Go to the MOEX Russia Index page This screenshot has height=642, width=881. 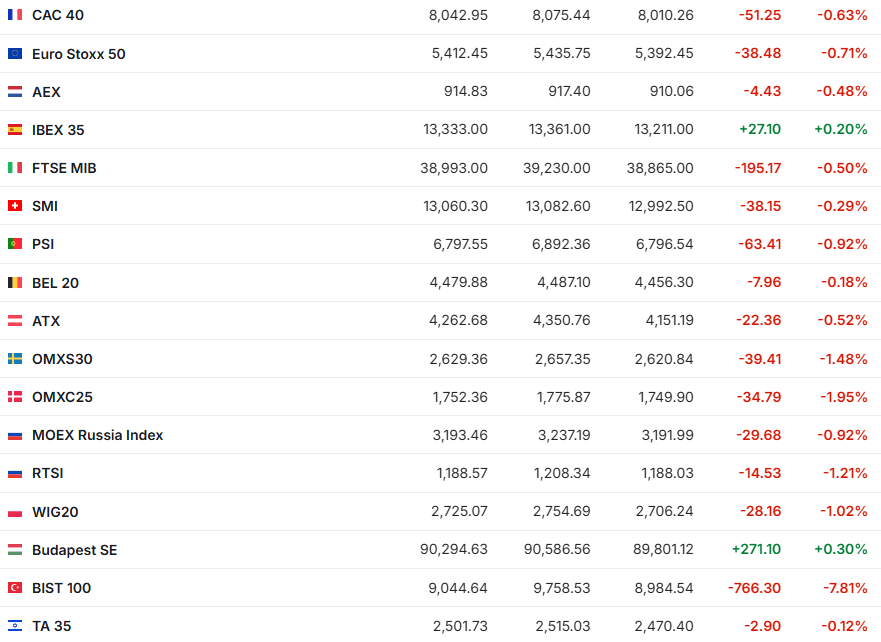[97, 435]
